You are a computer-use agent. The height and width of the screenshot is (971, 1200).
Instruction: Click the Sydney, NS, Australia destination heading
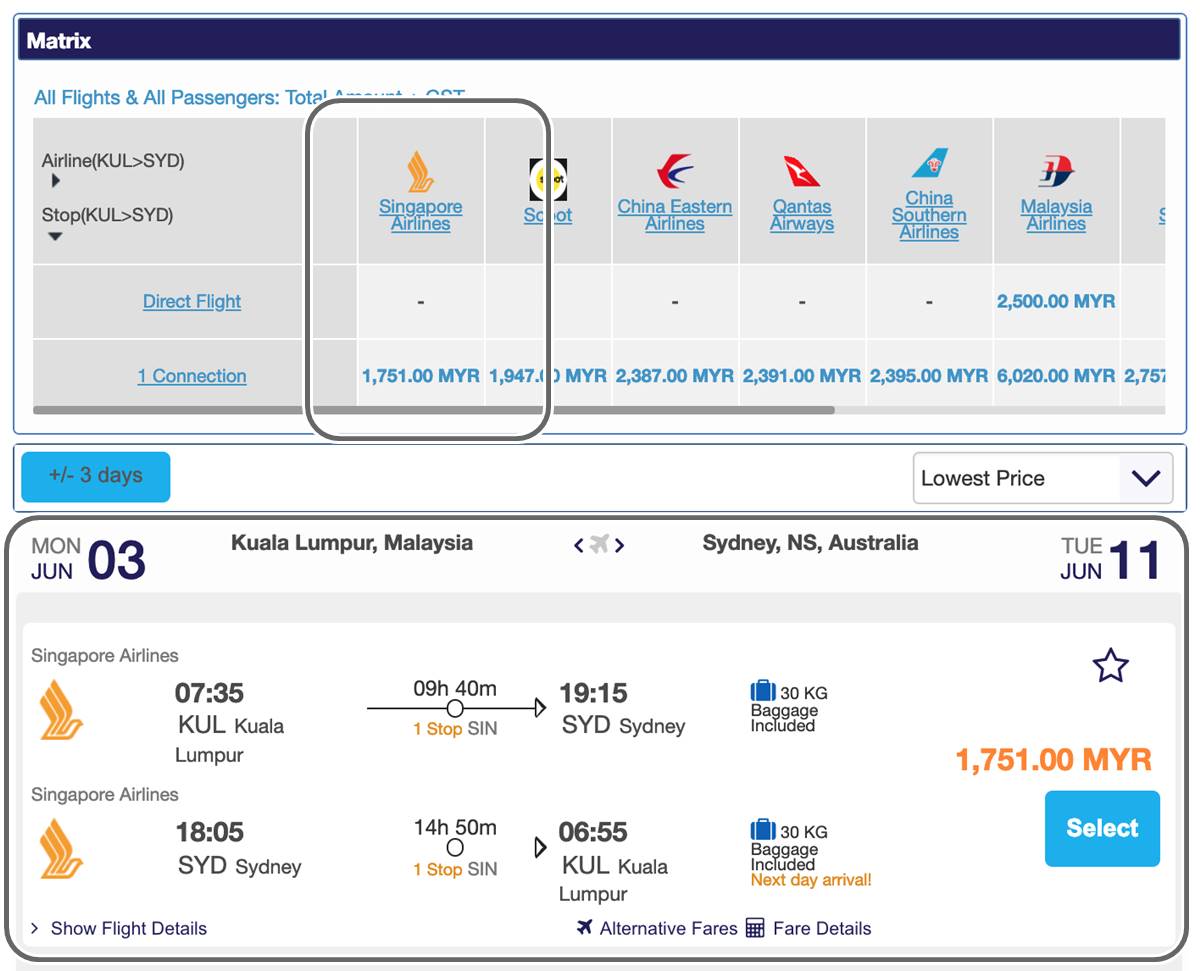coord(810,543)
